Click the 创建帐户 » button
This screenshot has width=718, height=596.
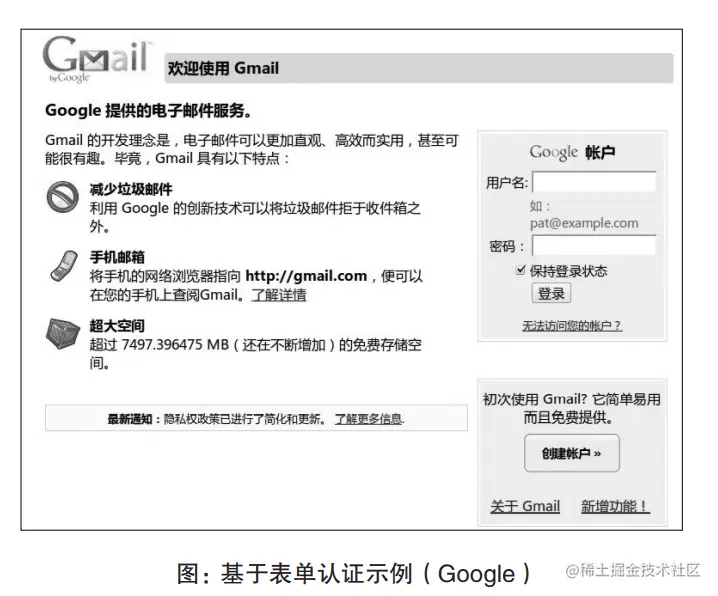click(x=572, y=453)
